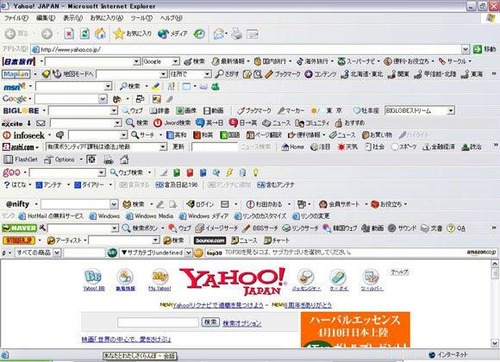This screenshot has width=500, height=362.
Task: Open the Mail icon in toolbar
Action: [x=219, y=34]
